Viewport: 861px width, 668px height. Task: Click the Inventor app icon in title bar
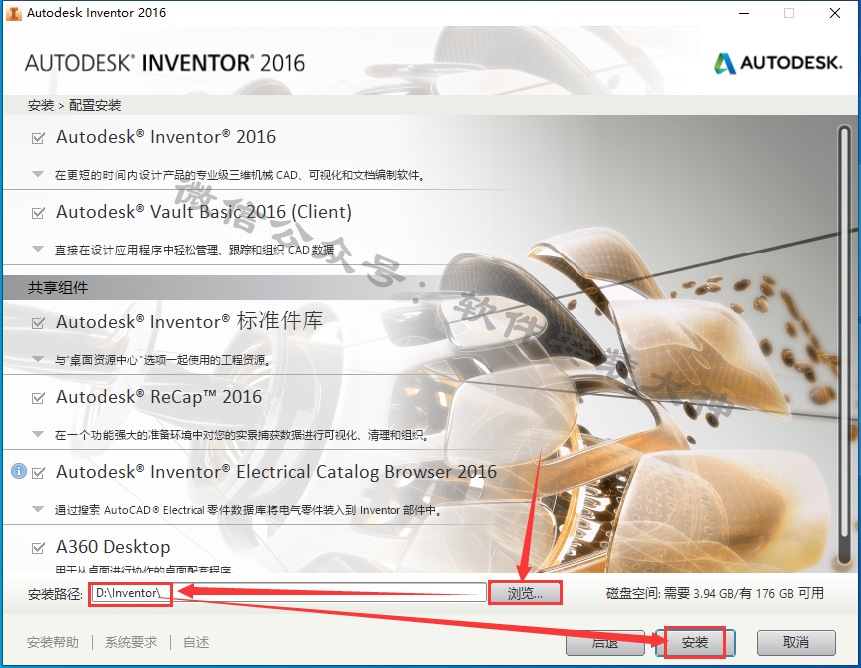[13, 12]
